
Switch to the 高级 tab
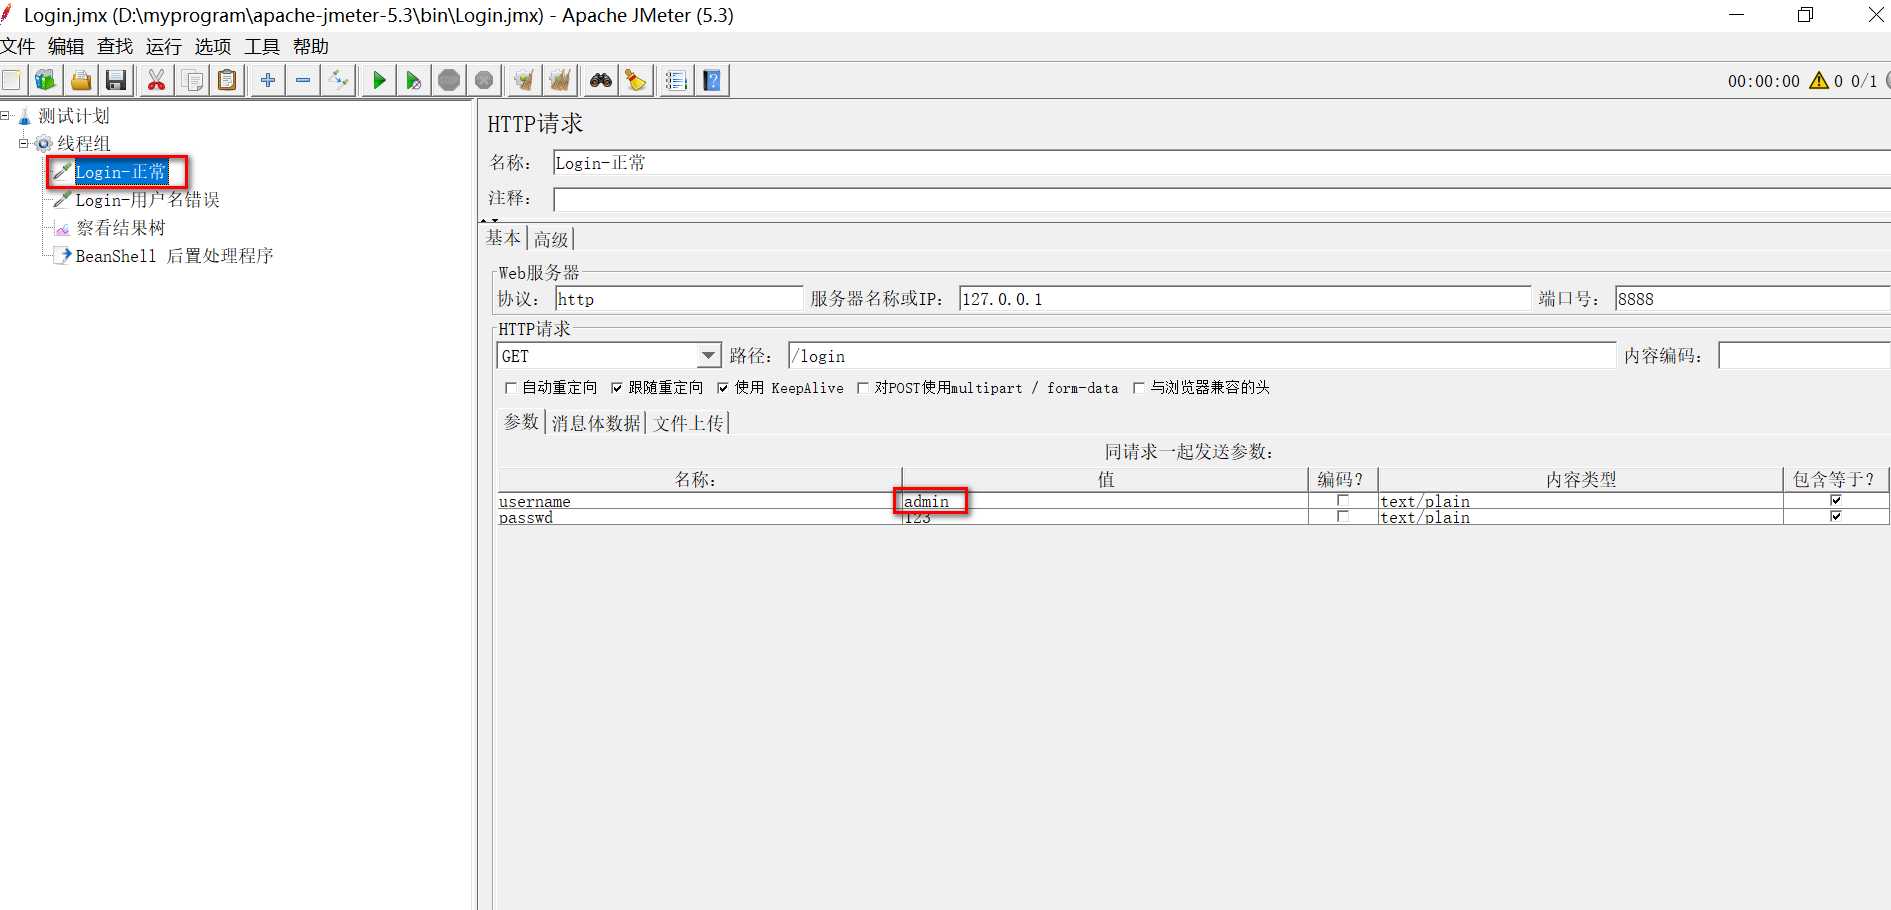point(551,239)
